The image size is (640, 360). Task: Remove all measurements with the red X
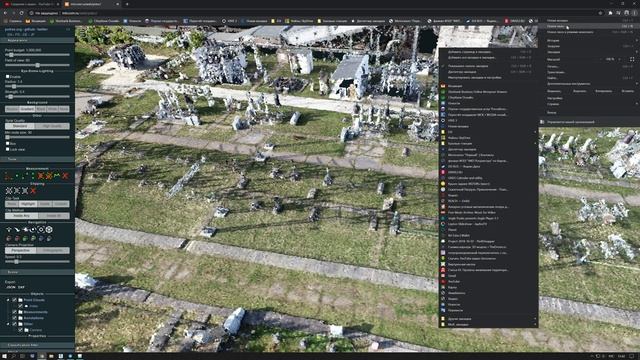point(65,176)
